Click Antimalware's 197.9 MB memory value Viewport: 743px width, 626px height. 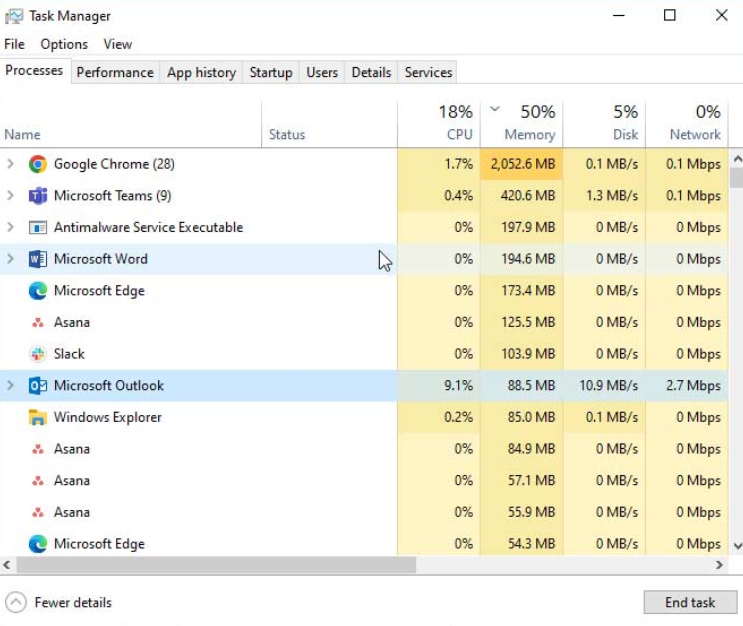click(528, 227)
